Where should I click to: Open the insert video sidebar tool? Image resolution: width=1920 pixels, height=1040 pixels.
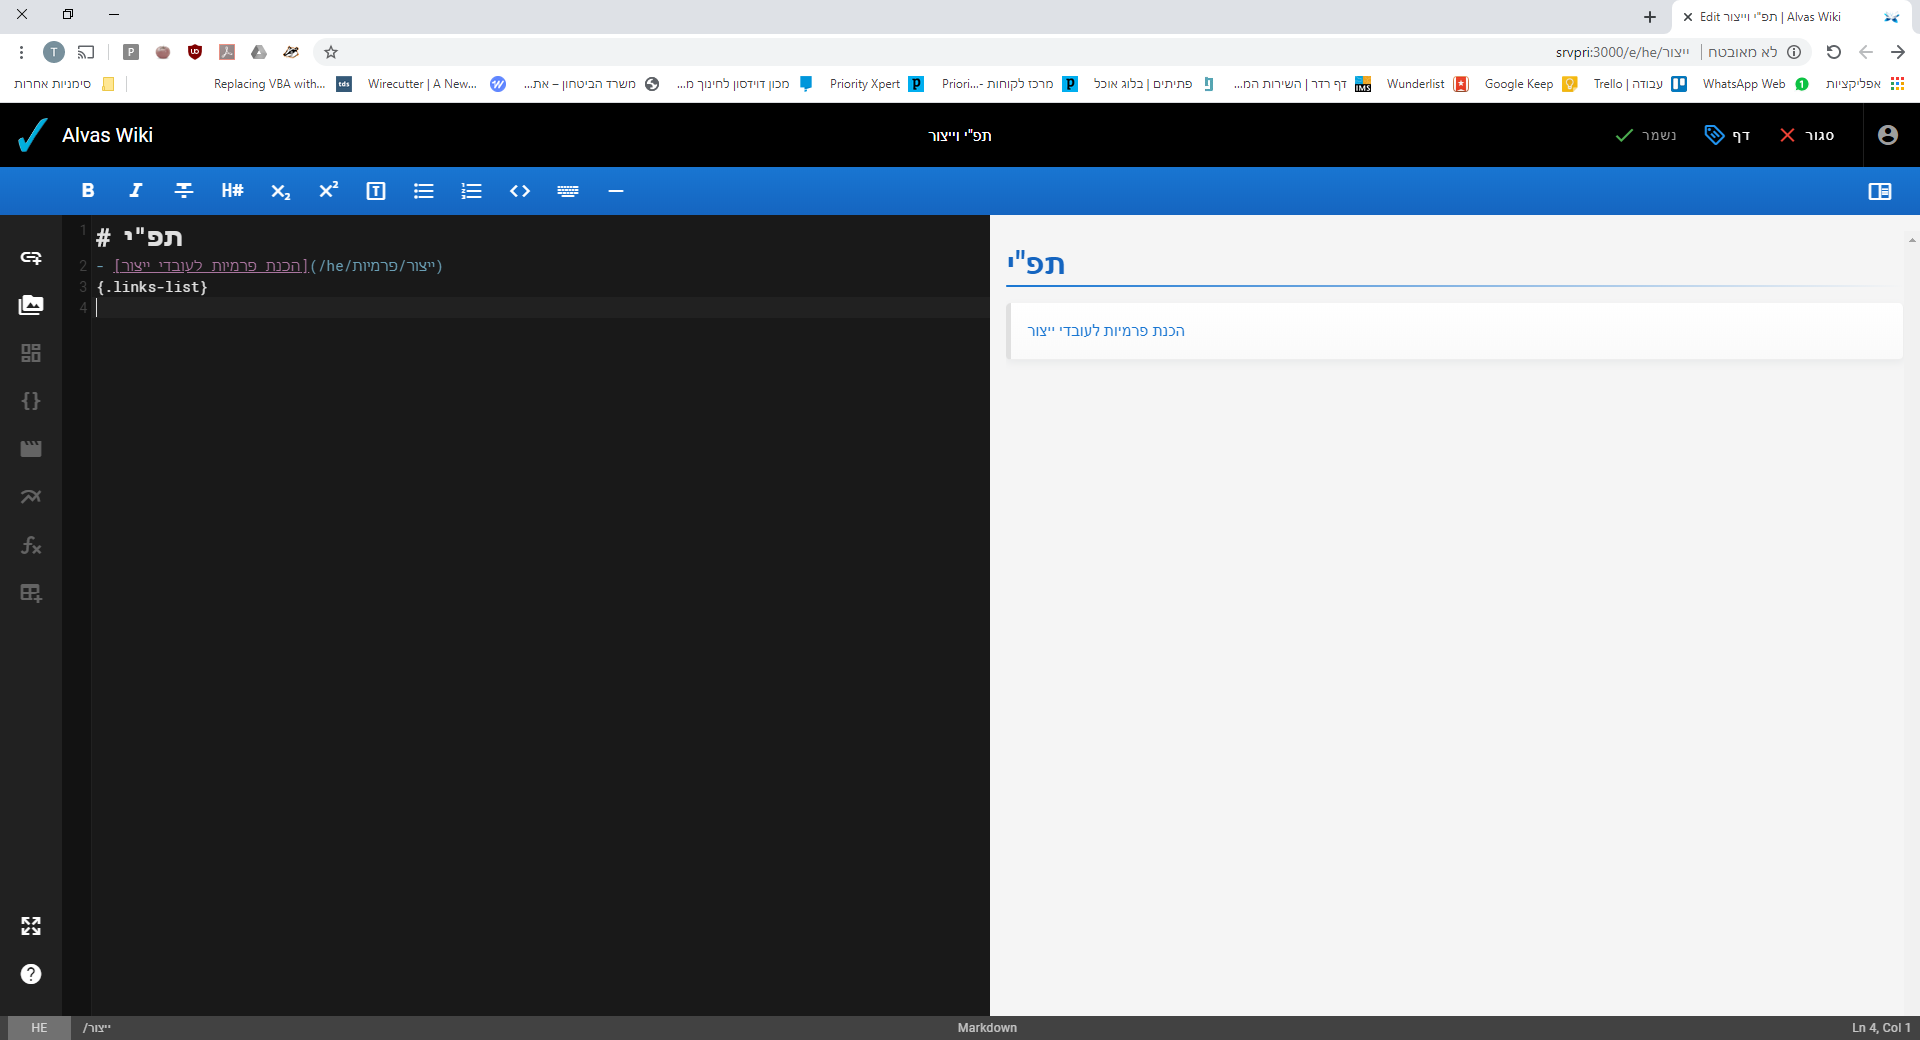pyautogui.click(x=31, y=449)
